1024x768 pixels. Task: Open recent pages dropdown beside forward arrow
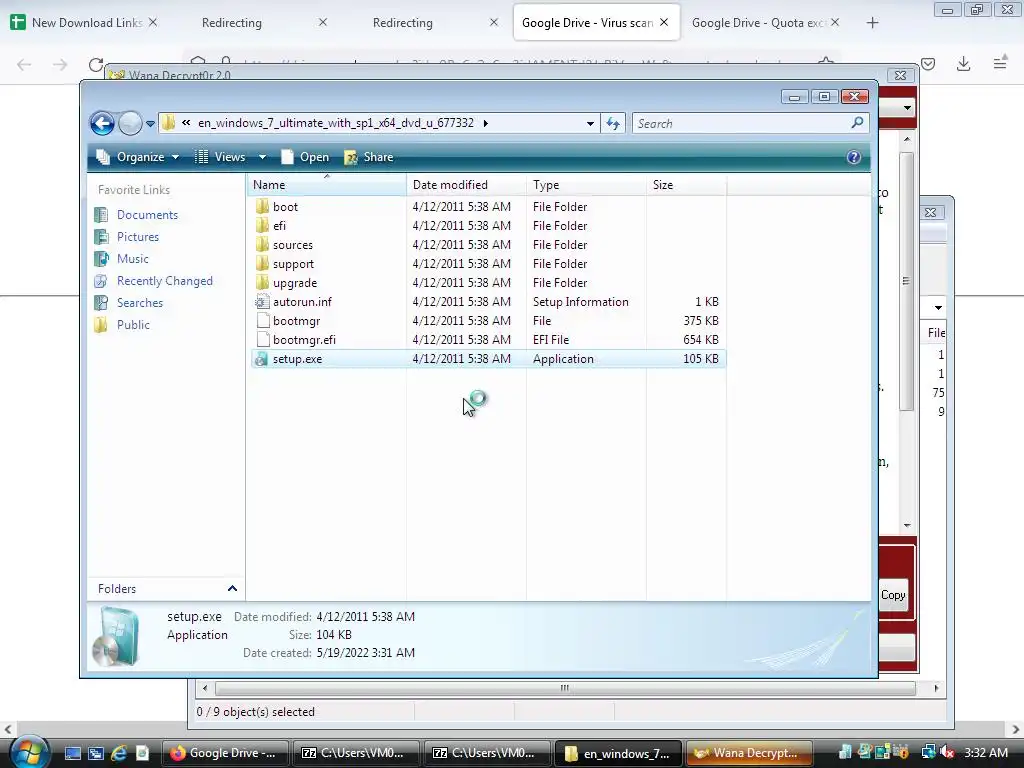click(x=150, y=123)
